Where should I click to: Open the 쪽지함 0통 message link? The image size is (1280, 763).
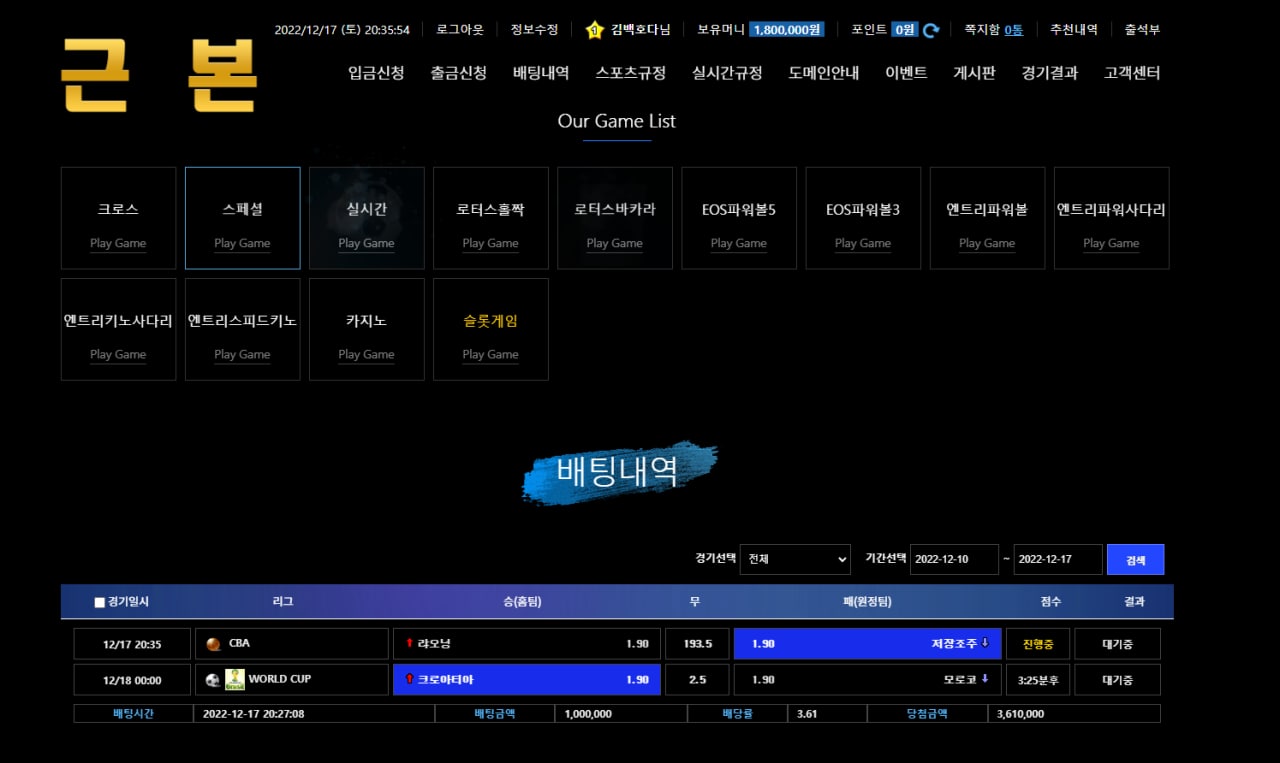click(x=993, y=30)
